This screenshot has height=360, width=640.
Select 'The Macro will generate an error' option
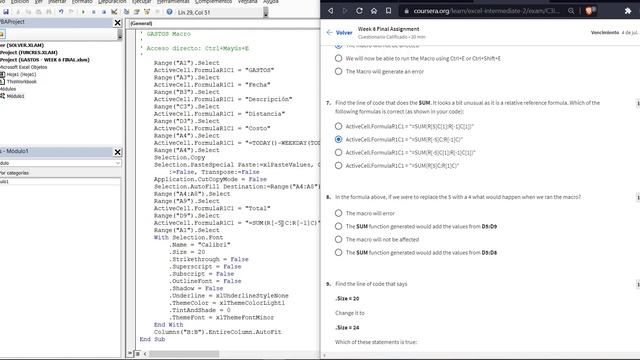(x=338, y=71)
